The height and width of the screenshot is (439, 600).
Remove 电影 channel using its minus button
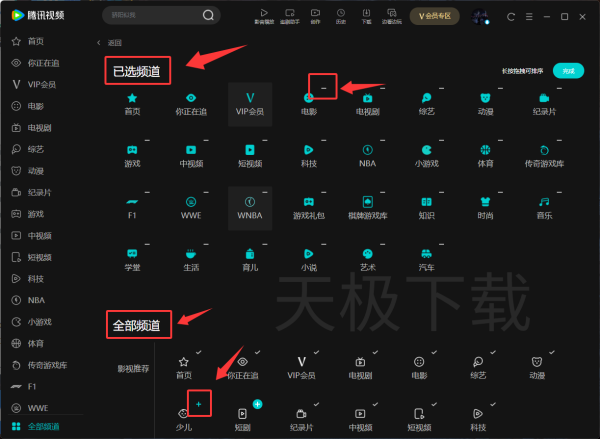coord(324,88)
